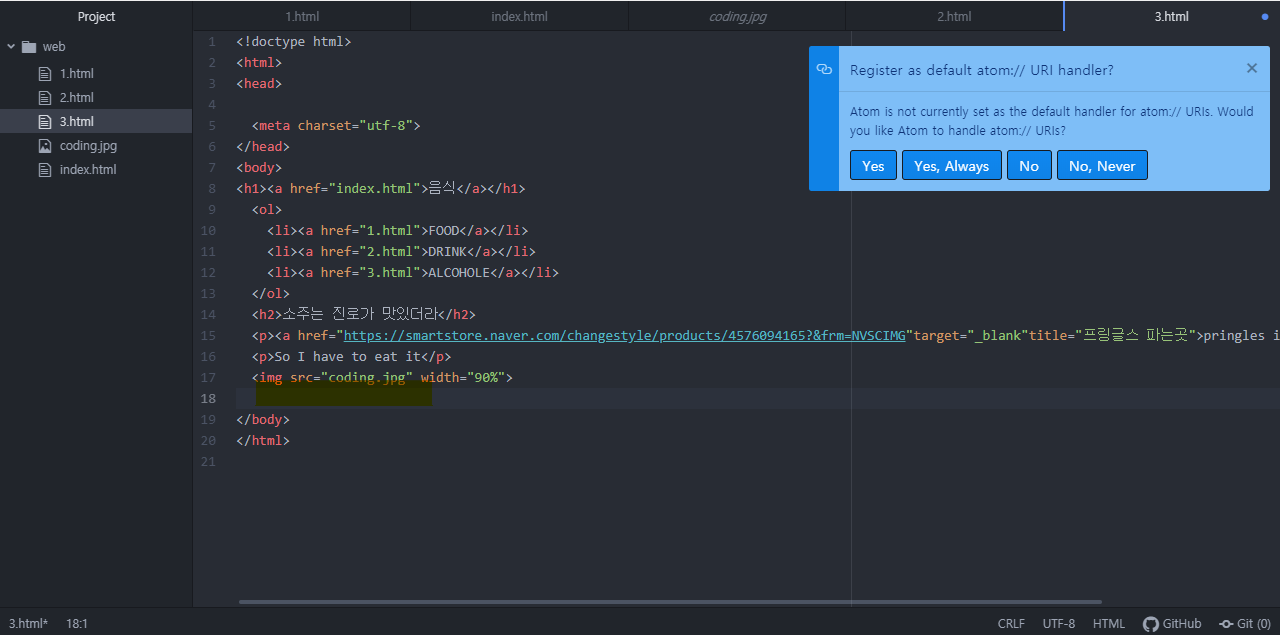Click the Project panel header
This screenshot has height=635, width=1280.
(x=96, y=16)
